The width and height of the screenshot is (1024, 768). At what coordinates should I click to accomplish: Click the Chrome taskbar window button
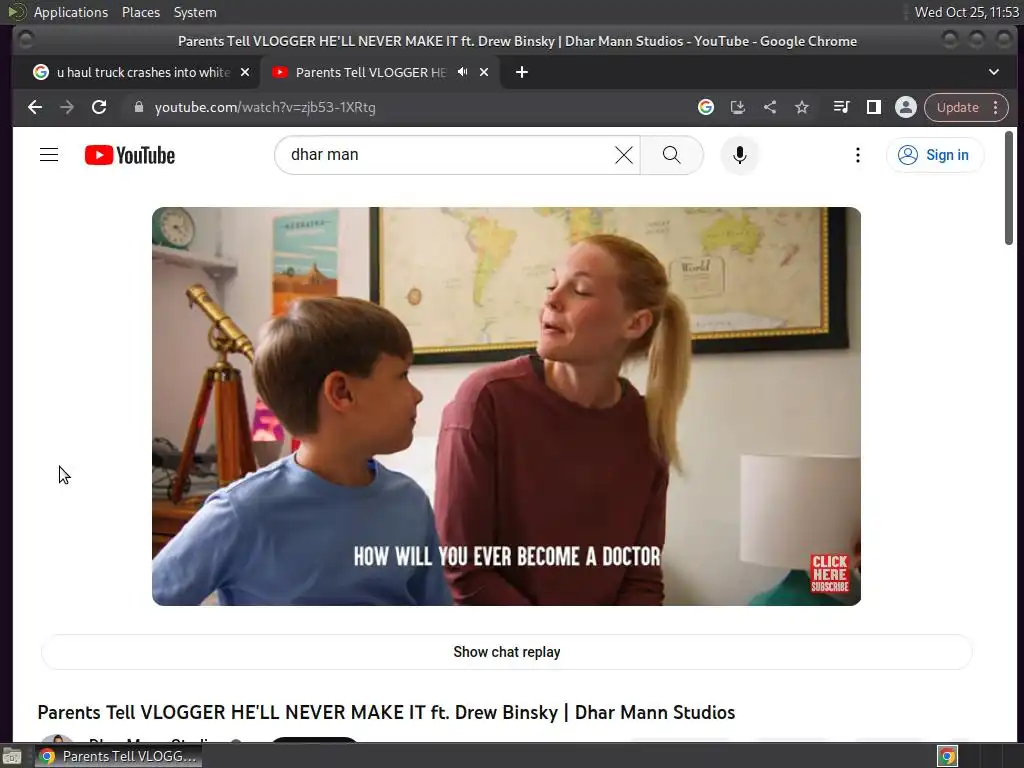pos(119,756)
